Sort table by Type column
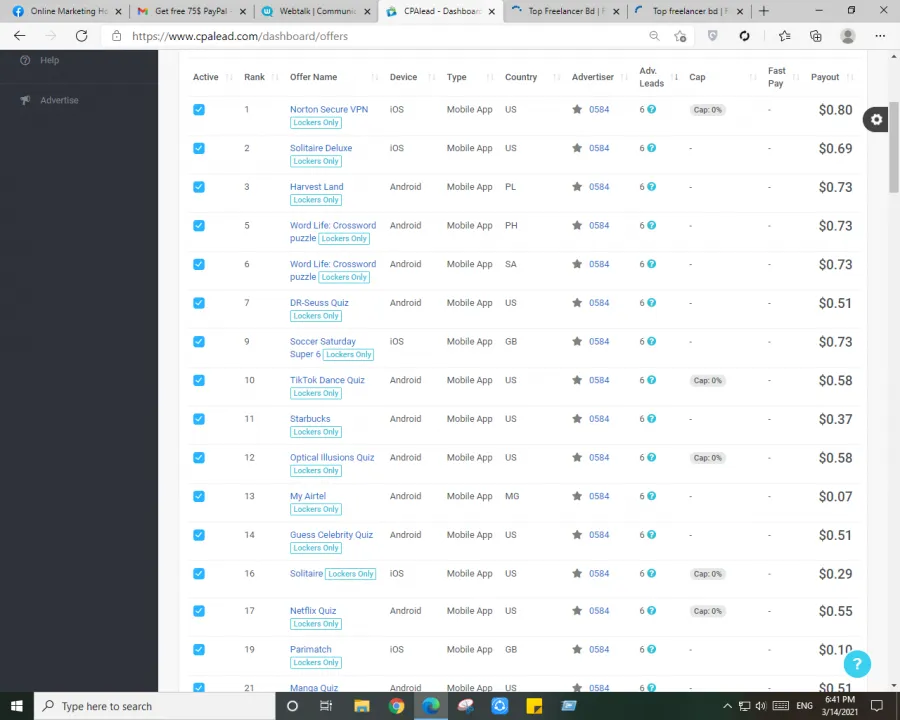Screen dimensions: 900x720 click(x=456, y=77)
